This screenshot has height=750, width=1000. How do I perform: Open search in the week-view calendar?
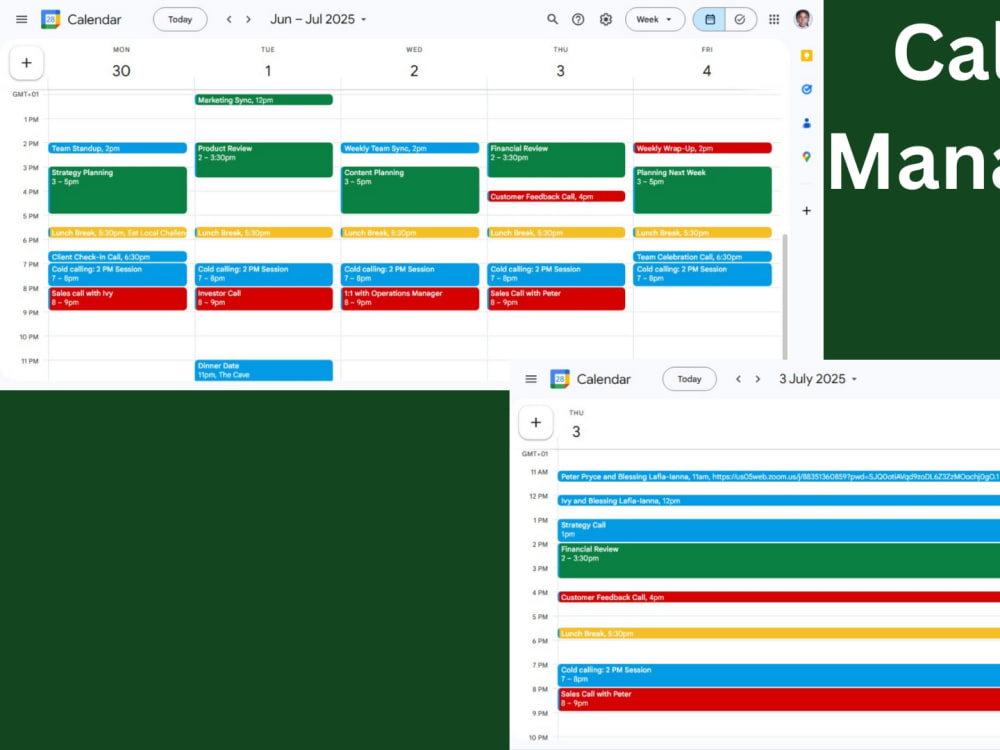pyautogui.click(x=552, y=20)
